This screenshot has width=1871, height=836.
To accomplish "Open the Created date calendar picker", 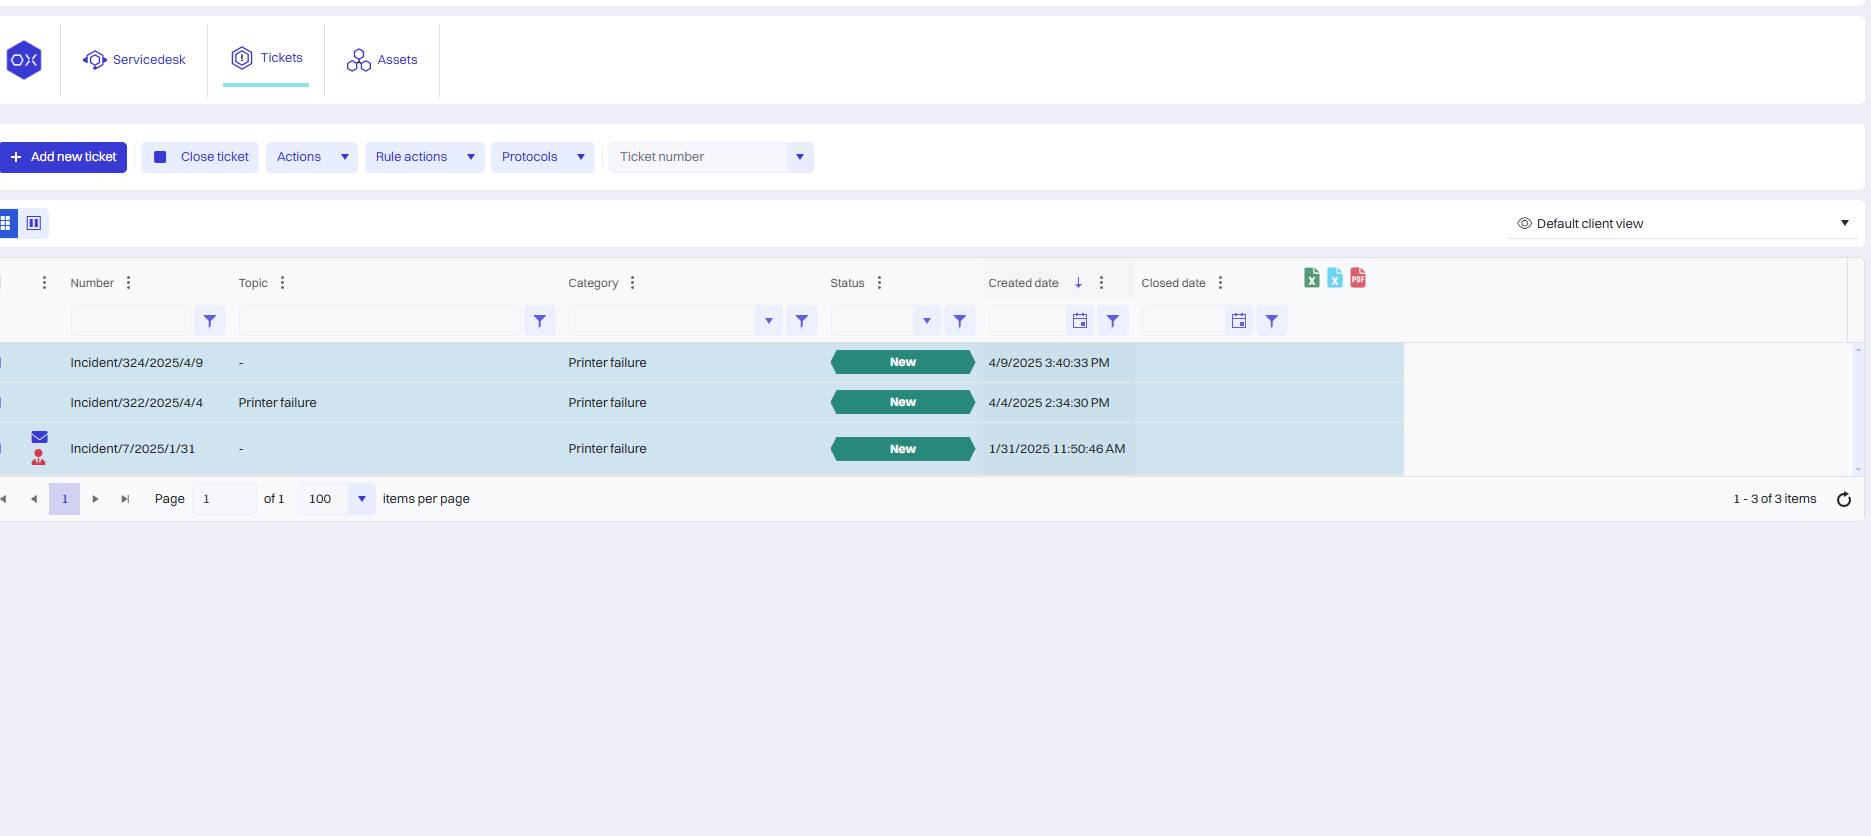I will click(1079, 321).
